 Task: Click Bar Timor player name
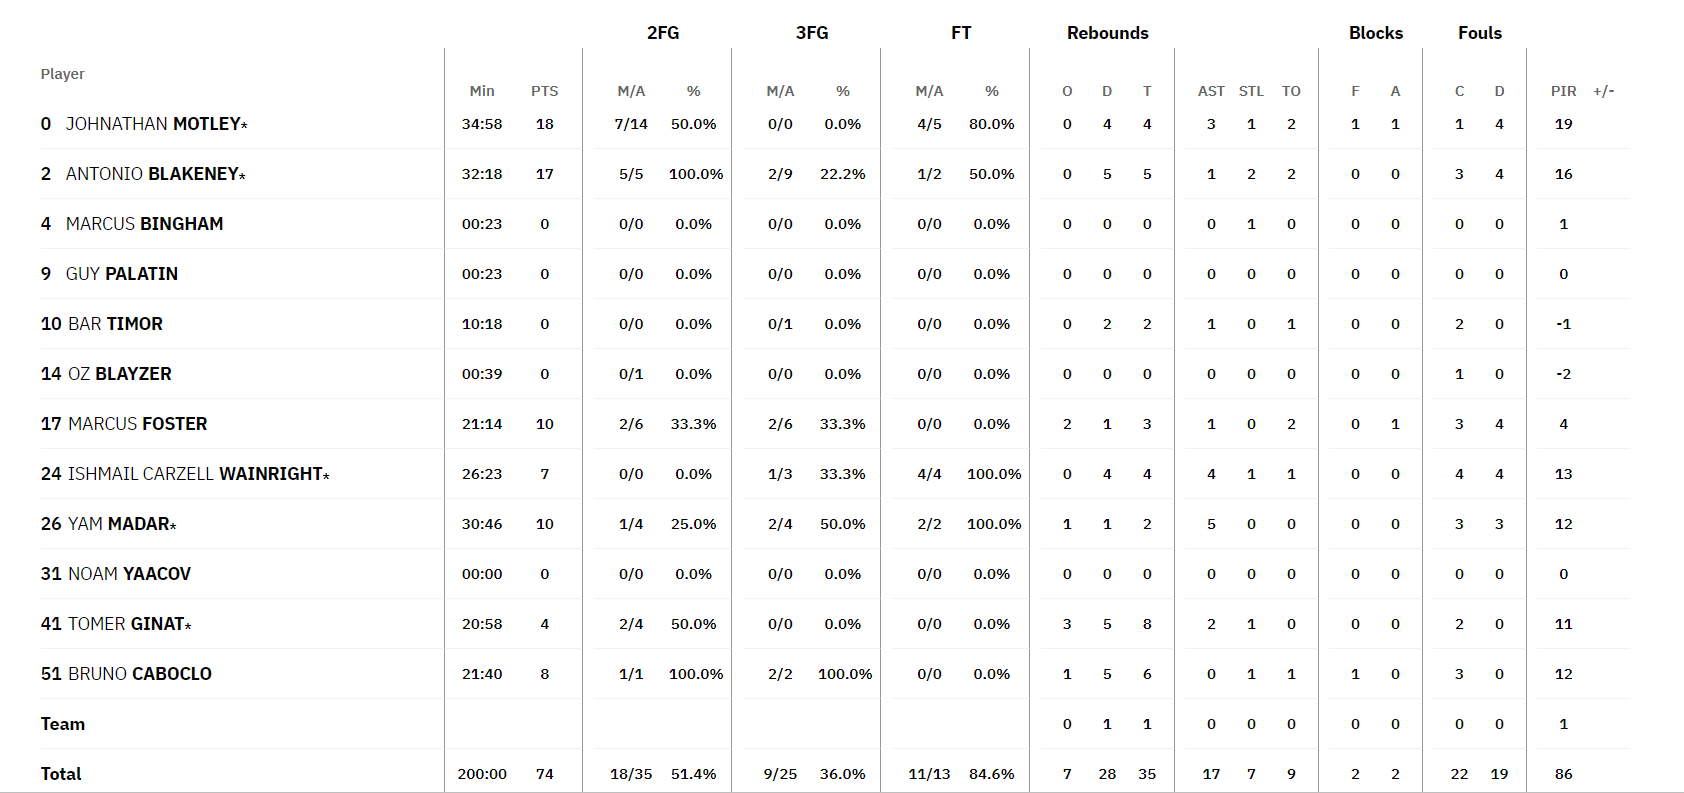[x=114, y=324]
